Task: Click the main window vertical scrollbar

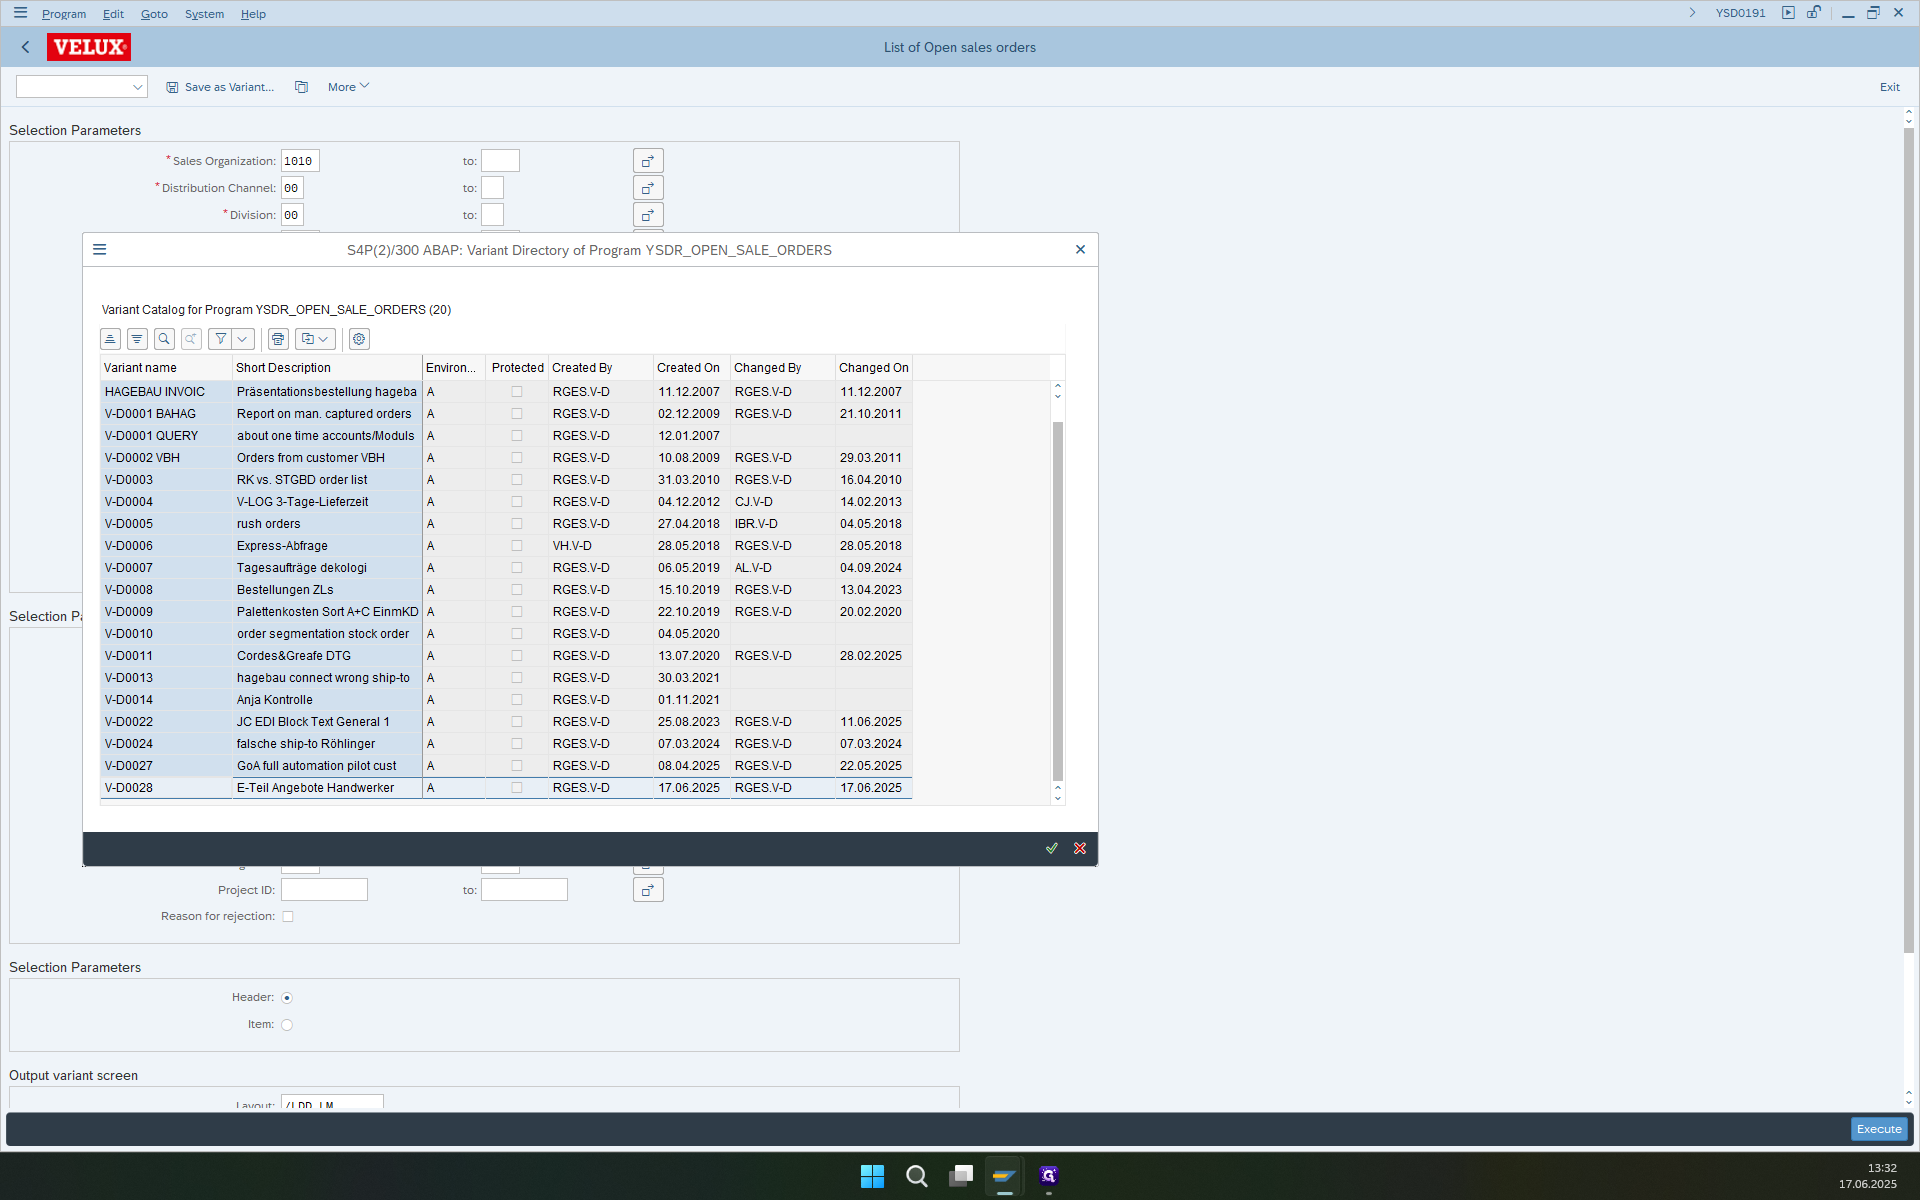Action: (x=1908, y=540)
